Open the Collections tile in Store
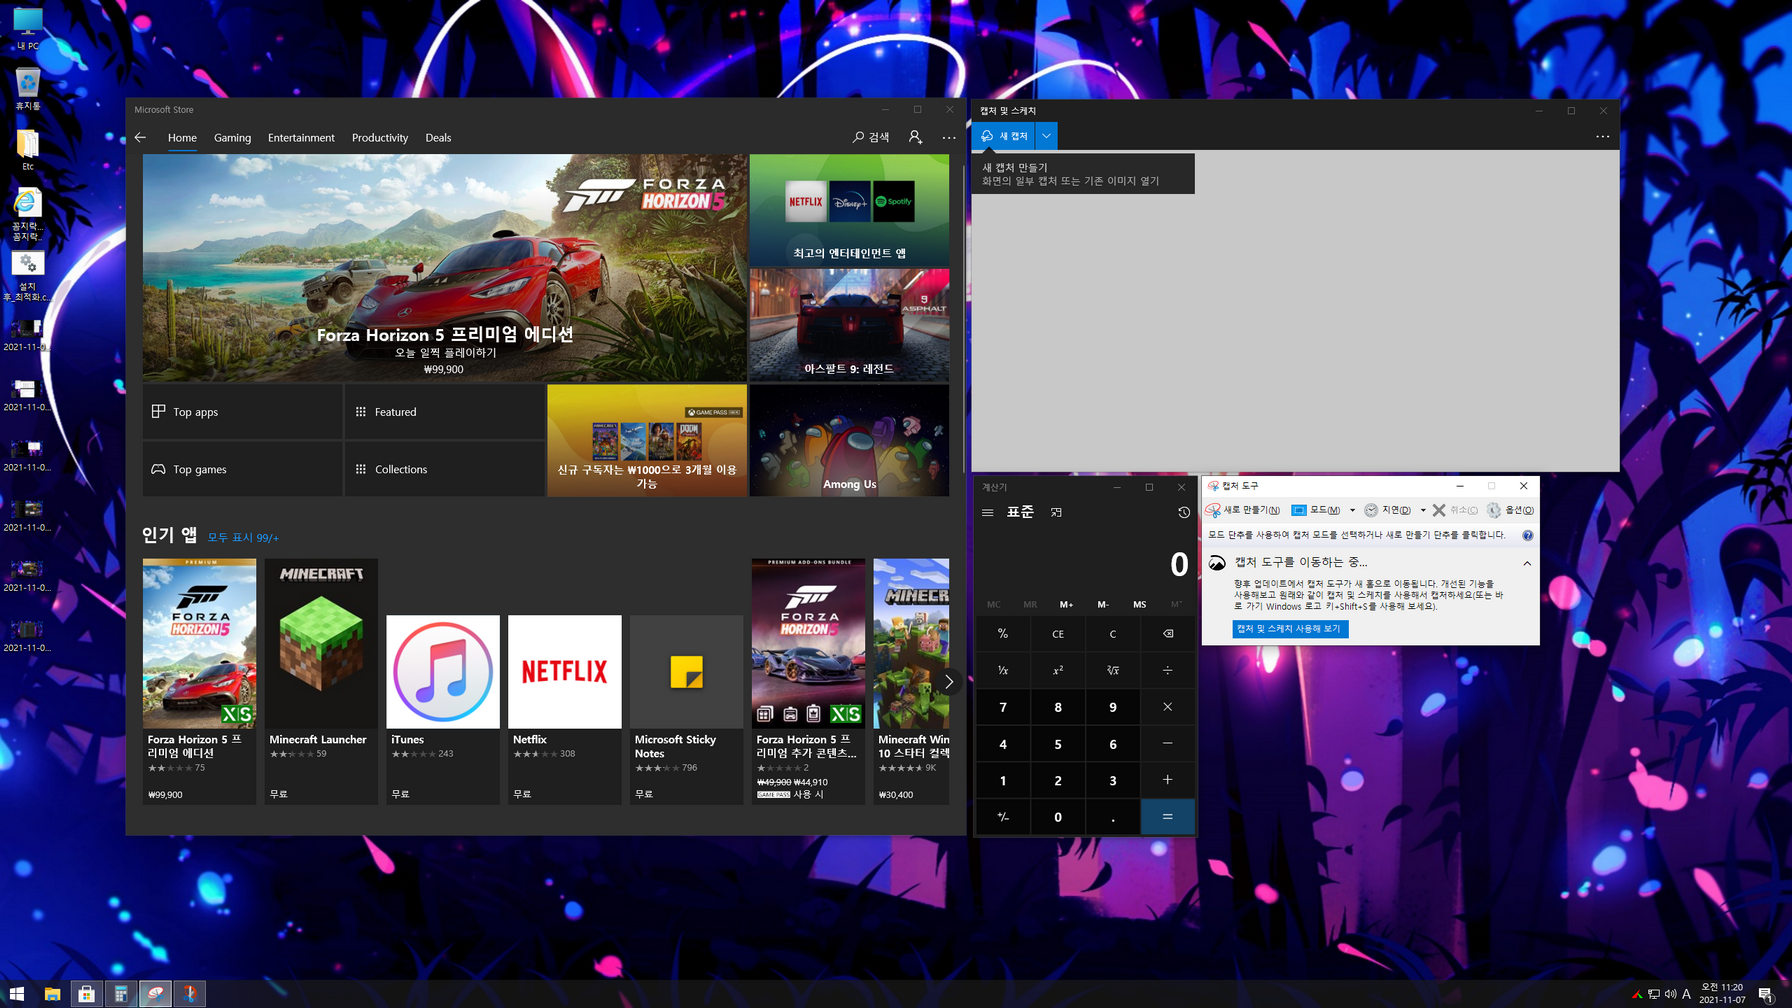Screen dimensions: 1792x1008 (x=444, y=469)
